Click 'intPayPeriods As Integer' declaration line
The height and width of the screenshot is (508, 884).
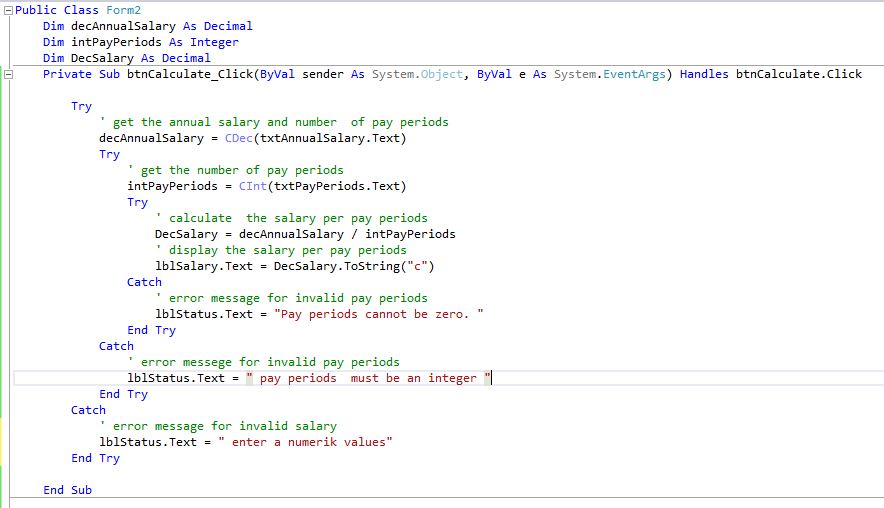155,42
